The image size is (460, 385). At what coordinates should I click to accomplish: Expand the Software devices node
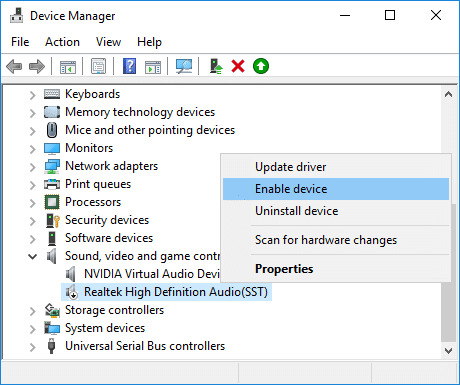(32, 239)
